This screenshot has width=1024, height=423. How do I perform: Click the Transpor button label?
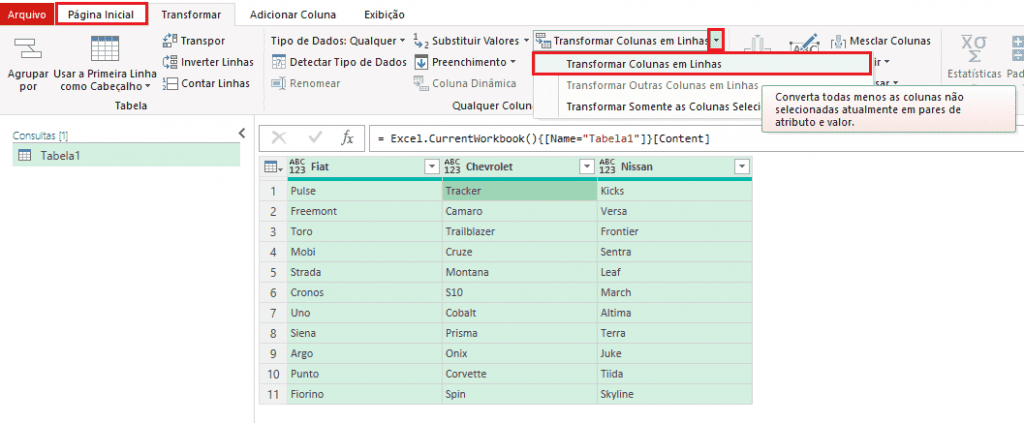203,41
